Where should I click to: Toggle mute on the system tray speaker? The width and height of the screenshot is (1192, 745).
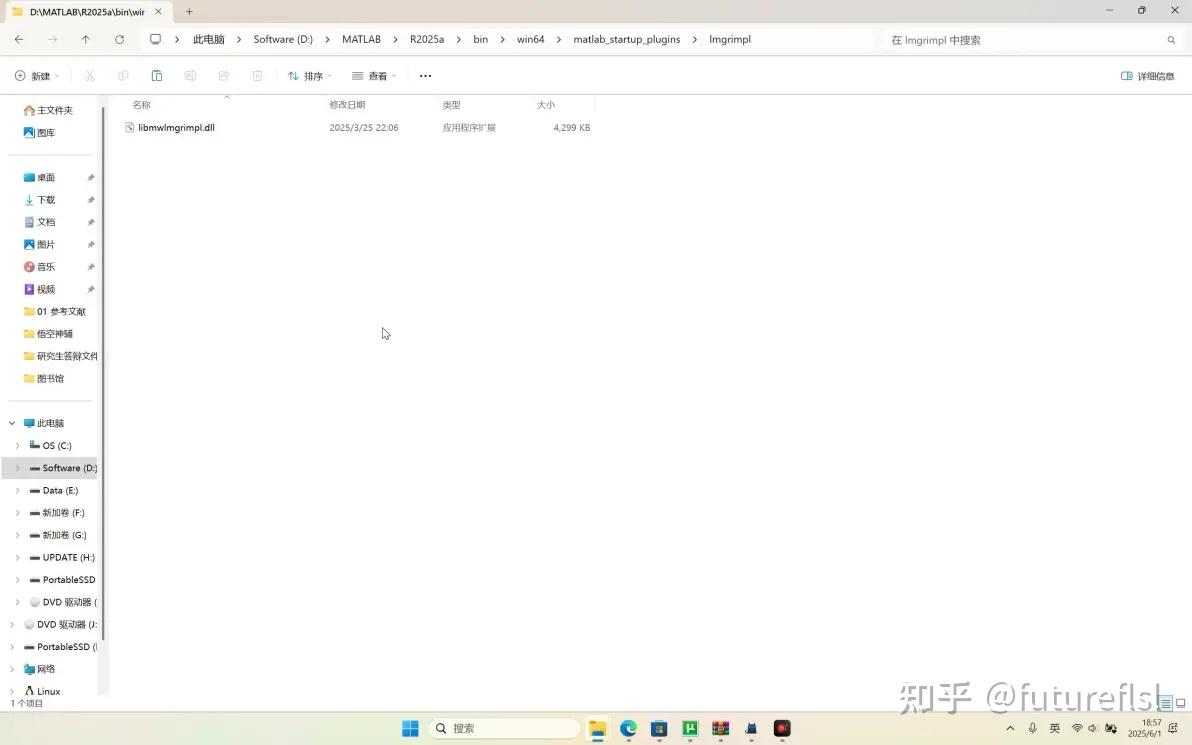pos(1092,728)
